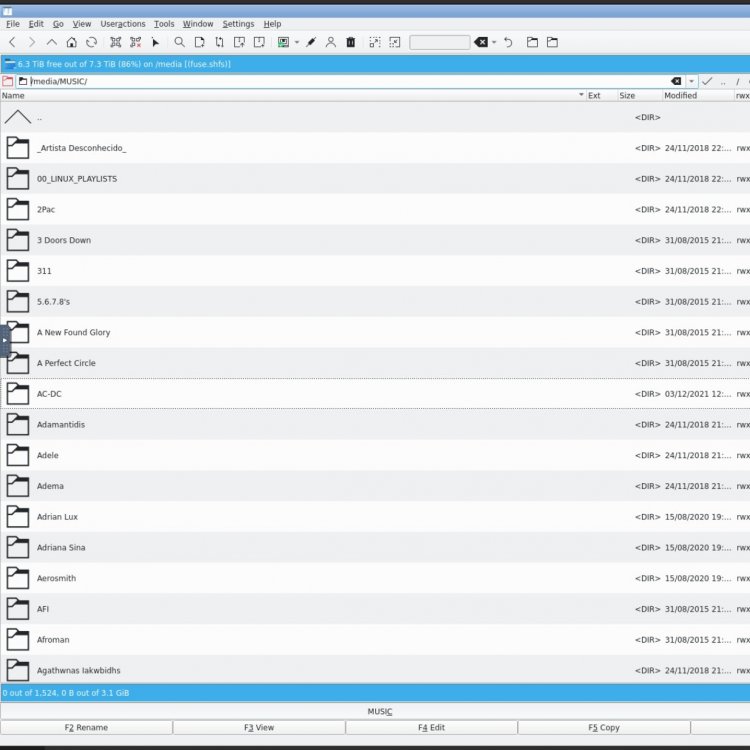Click the disk free space media bar

point(375,64)
